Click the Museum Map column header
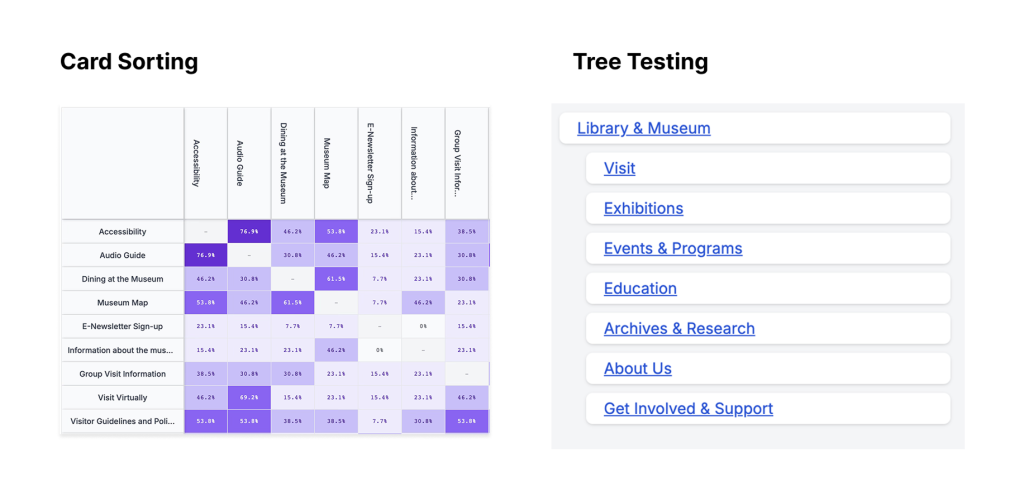This screenshot has width=1024, height=495. point(336,163)
